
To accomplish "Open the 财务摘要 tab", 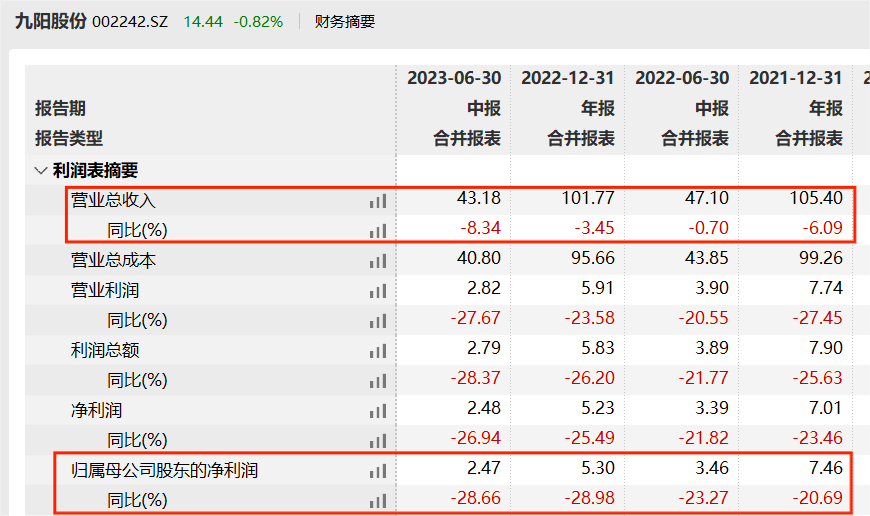I will [x=345, y=22].
